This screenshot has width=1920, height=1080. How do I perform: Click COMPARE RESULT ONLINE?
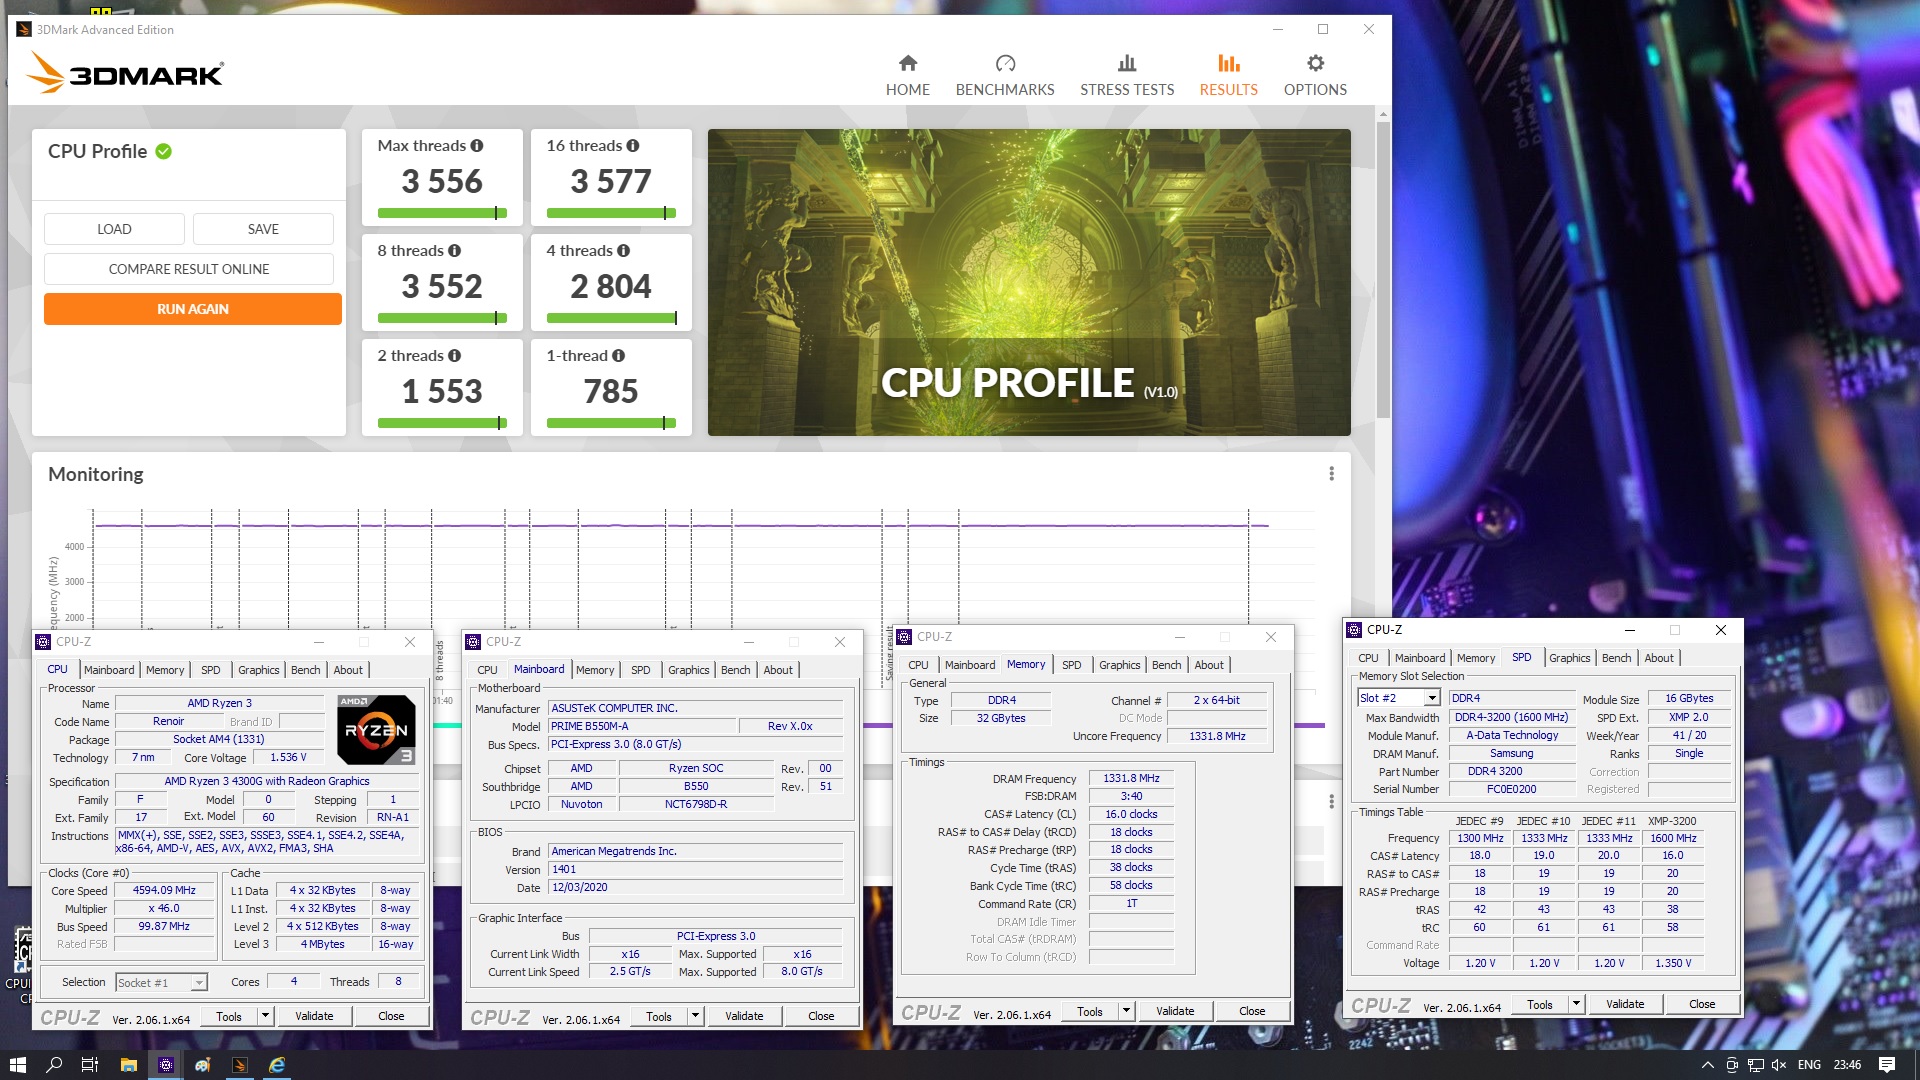coord(189,269)
